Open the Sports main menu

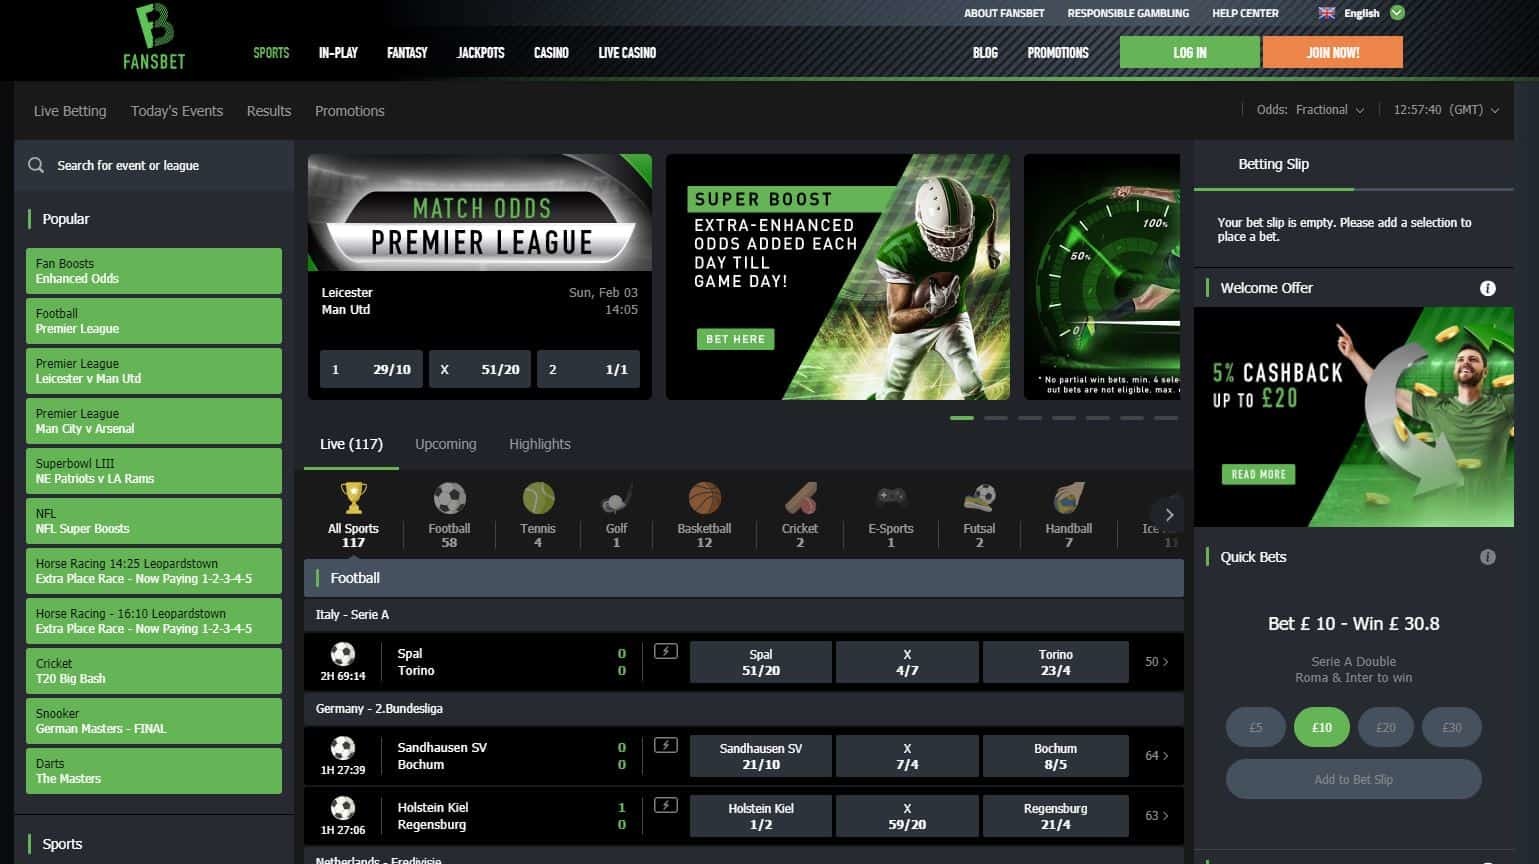(271, 53)
